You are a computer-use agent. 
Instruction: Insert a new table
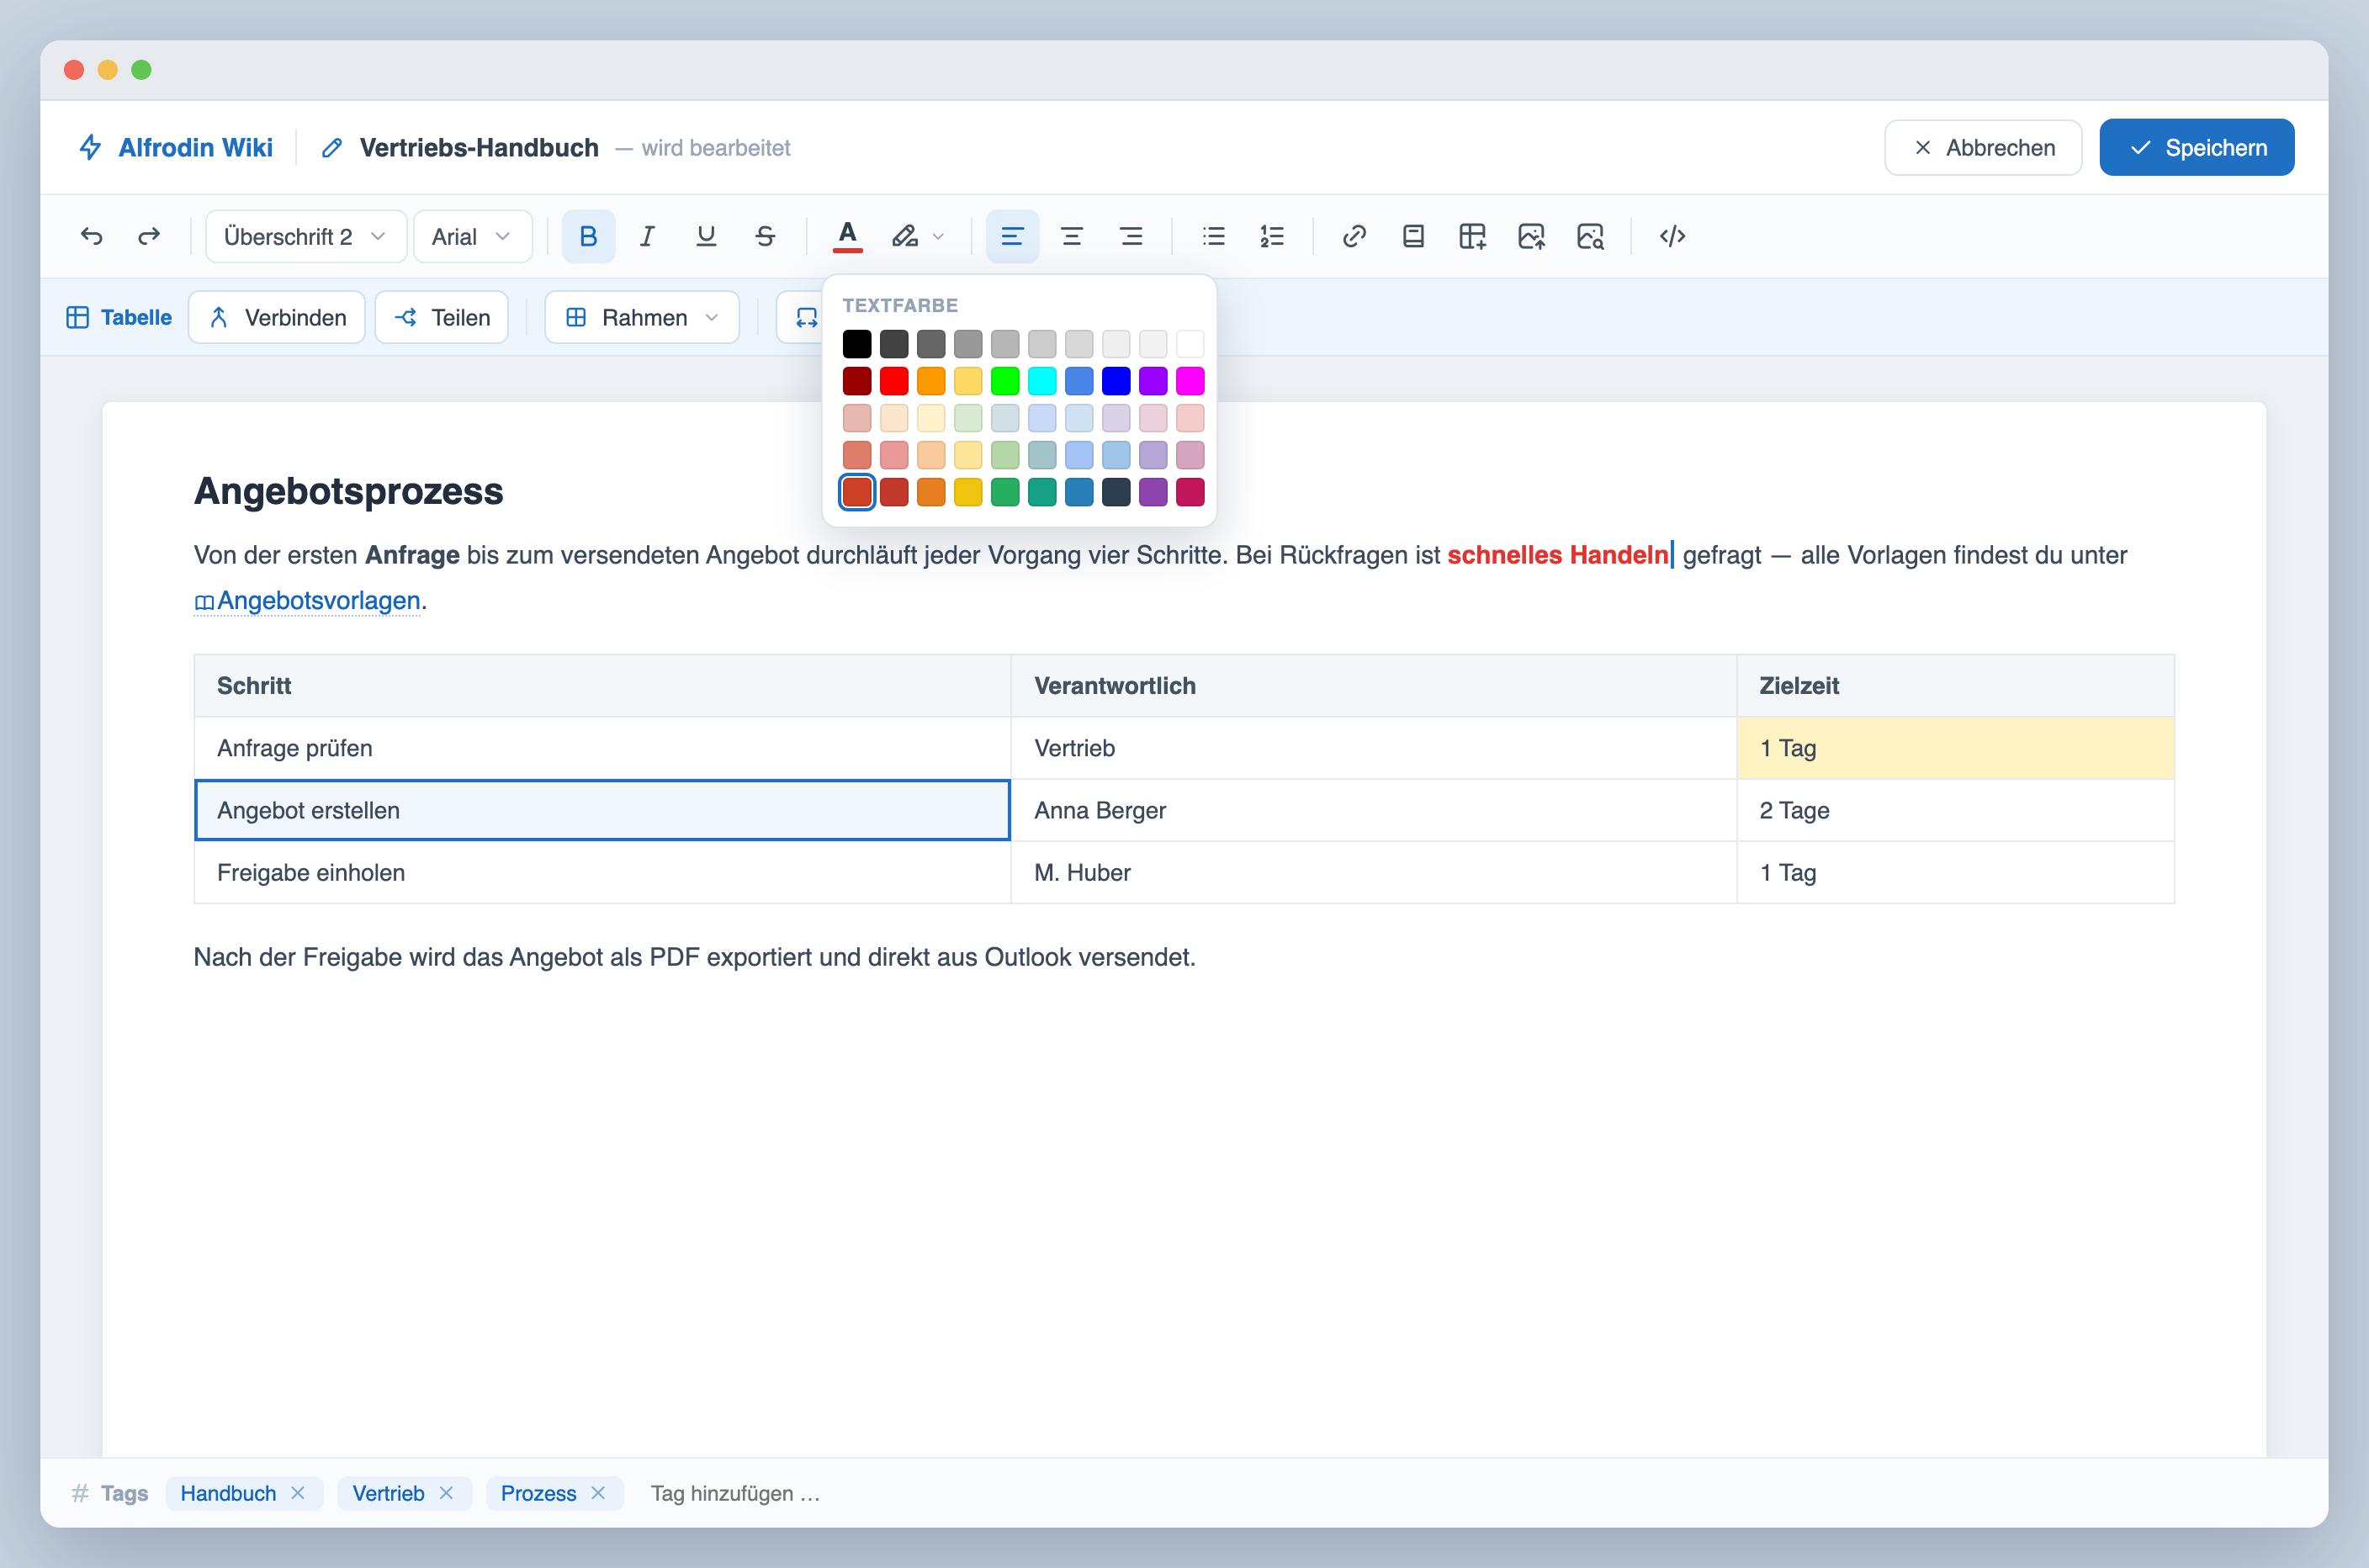point(1472,236)
